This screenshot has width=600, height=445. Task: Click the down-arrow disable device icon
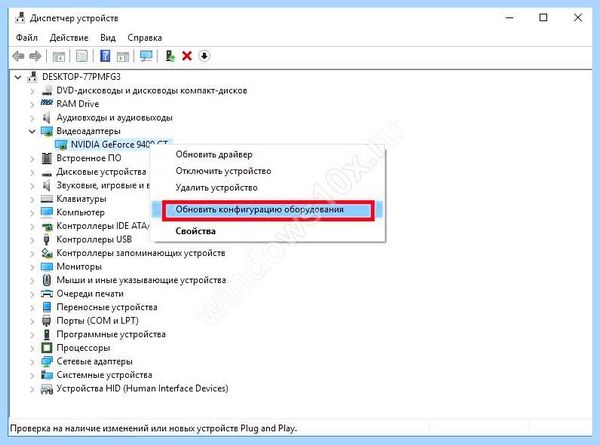click(204, 56)
